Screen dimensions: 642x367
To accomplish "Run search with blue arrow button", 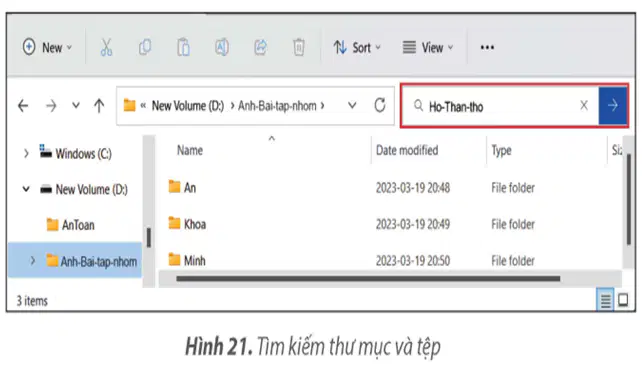I will [613, 106].
